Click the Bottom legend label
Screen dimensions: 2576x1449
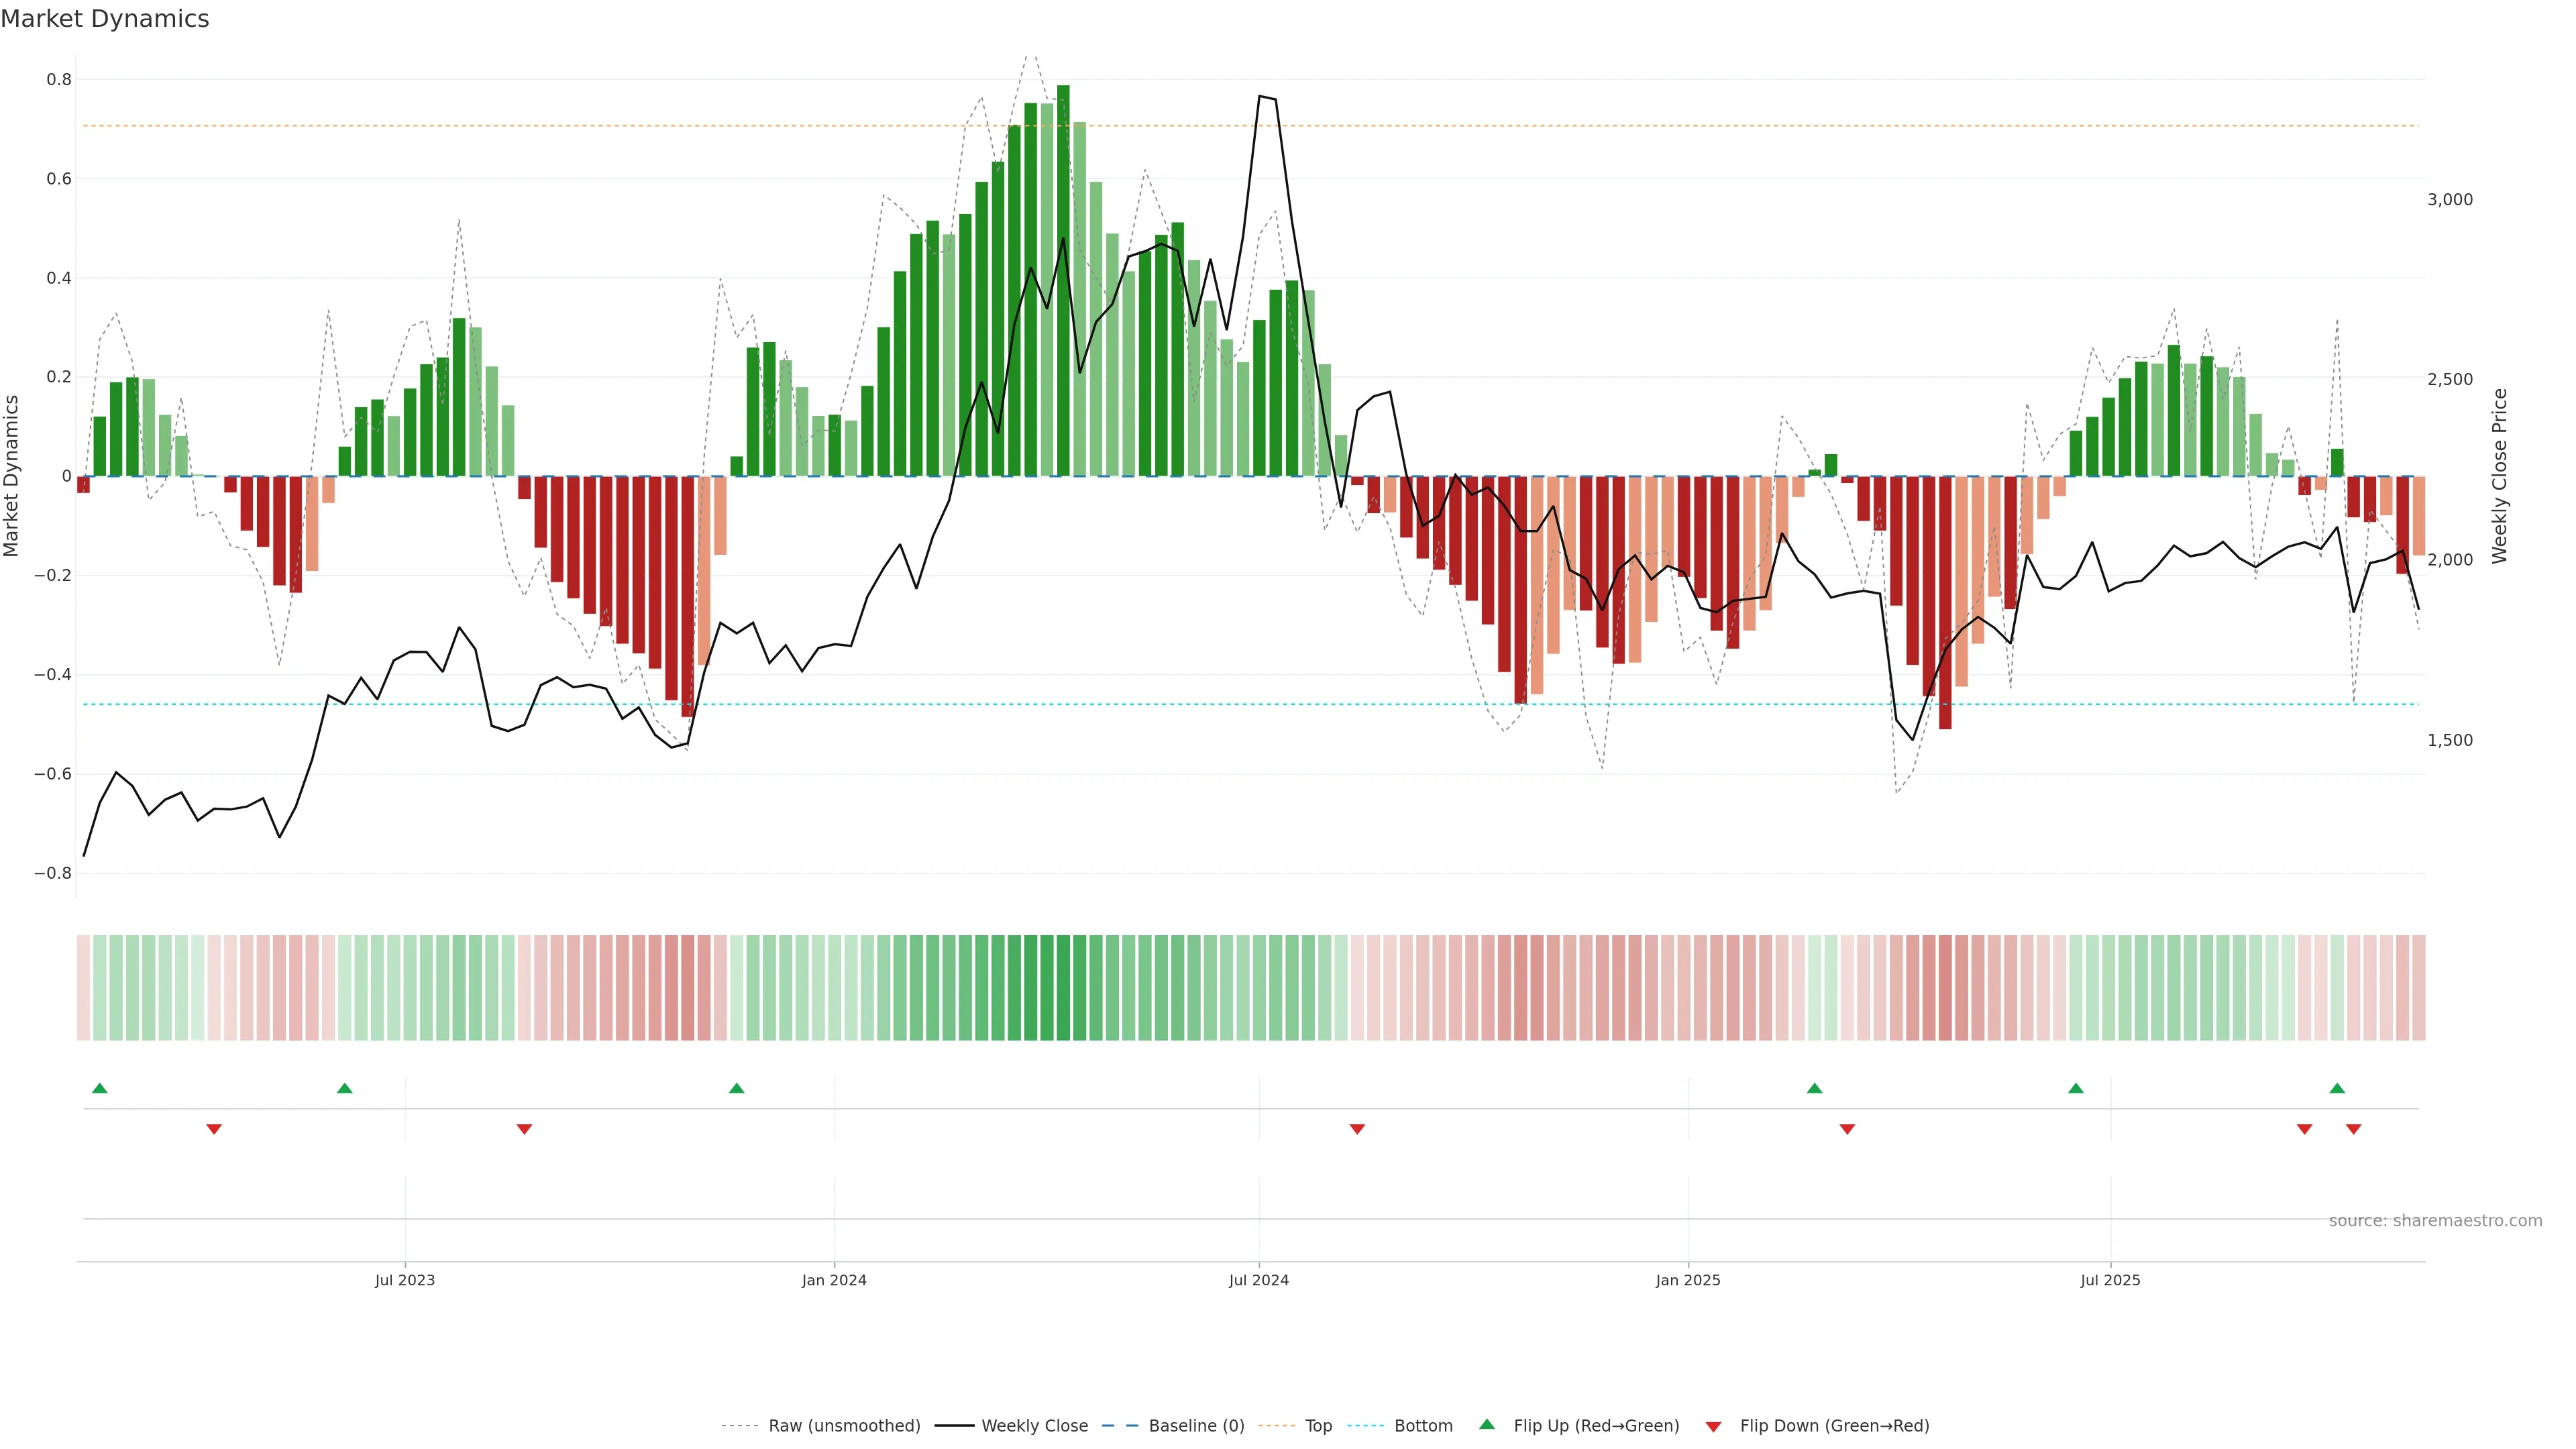1423,1426
